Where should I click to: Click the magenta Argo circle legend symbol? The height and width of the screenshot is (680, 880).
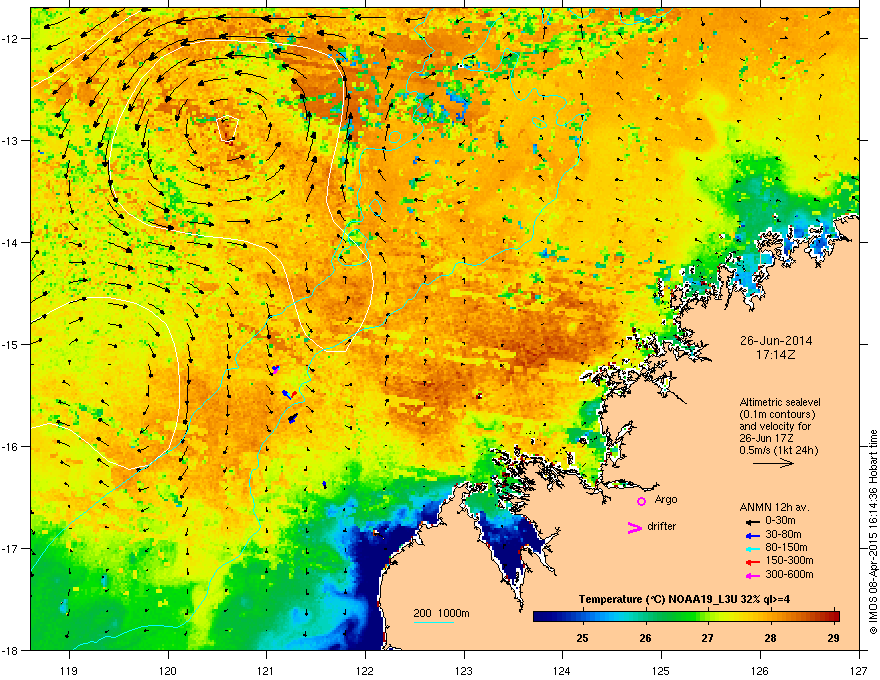tap(641, 501)
